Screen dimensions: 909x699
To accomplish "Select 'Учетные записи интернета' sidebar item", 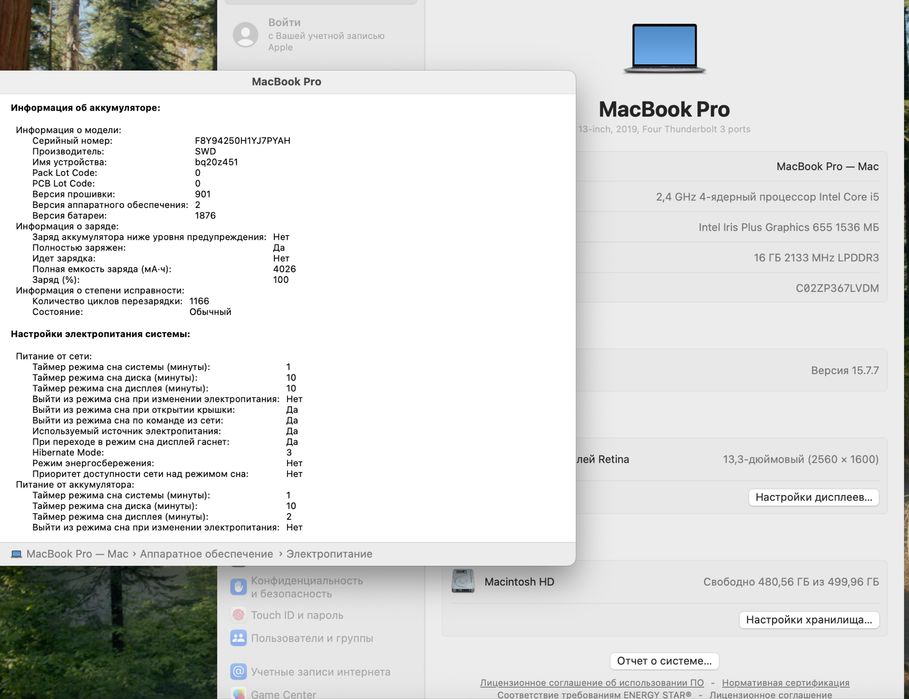I will click(x=321, y=672).
